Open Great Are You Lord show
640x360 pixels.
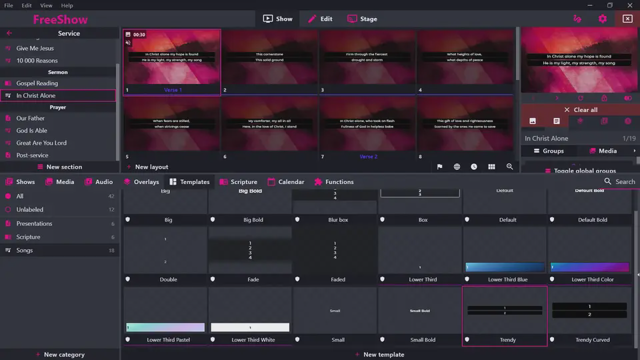(x=58, y=143)
